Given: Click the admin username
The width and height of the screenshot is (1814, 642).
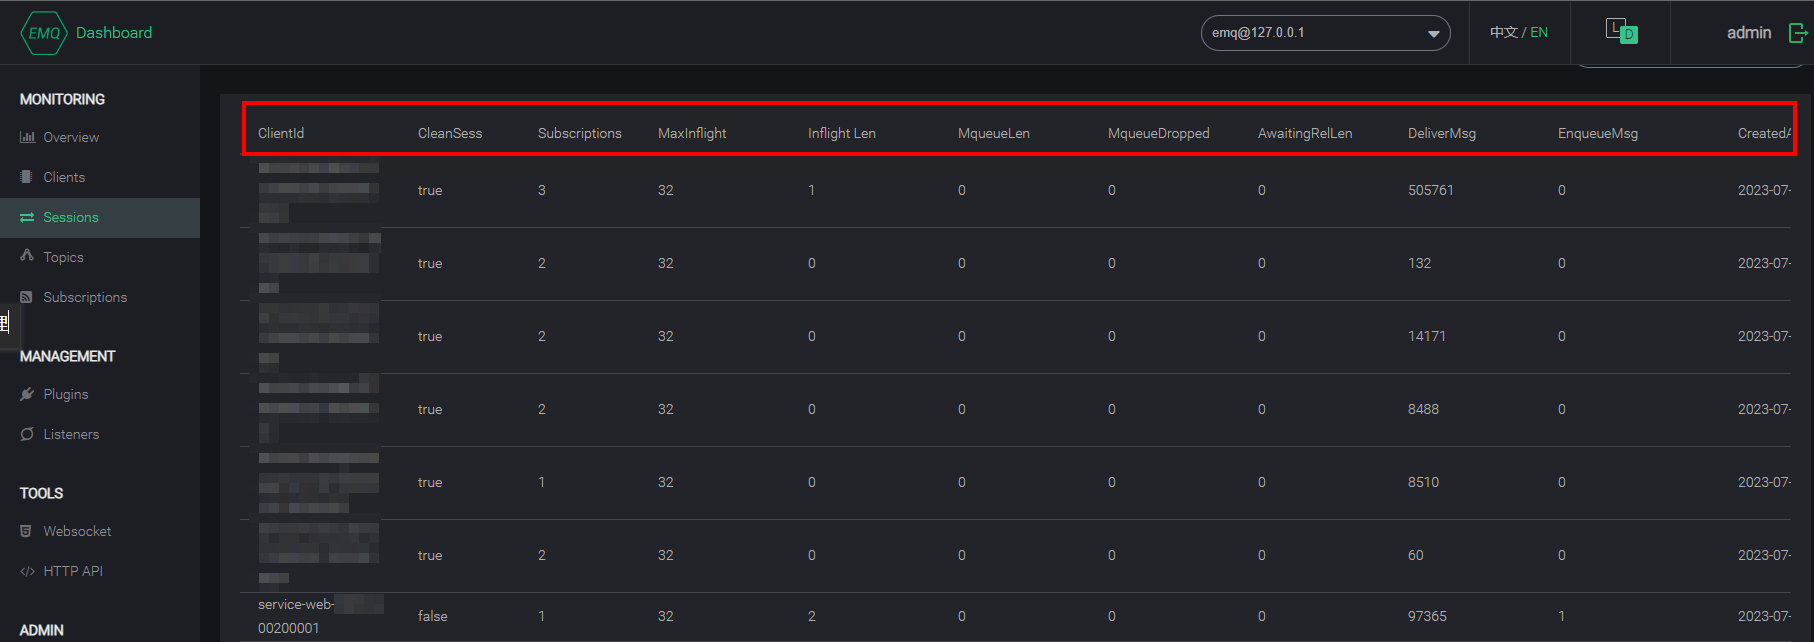Looking at the screenshot, I should (x=1748, y=33).
